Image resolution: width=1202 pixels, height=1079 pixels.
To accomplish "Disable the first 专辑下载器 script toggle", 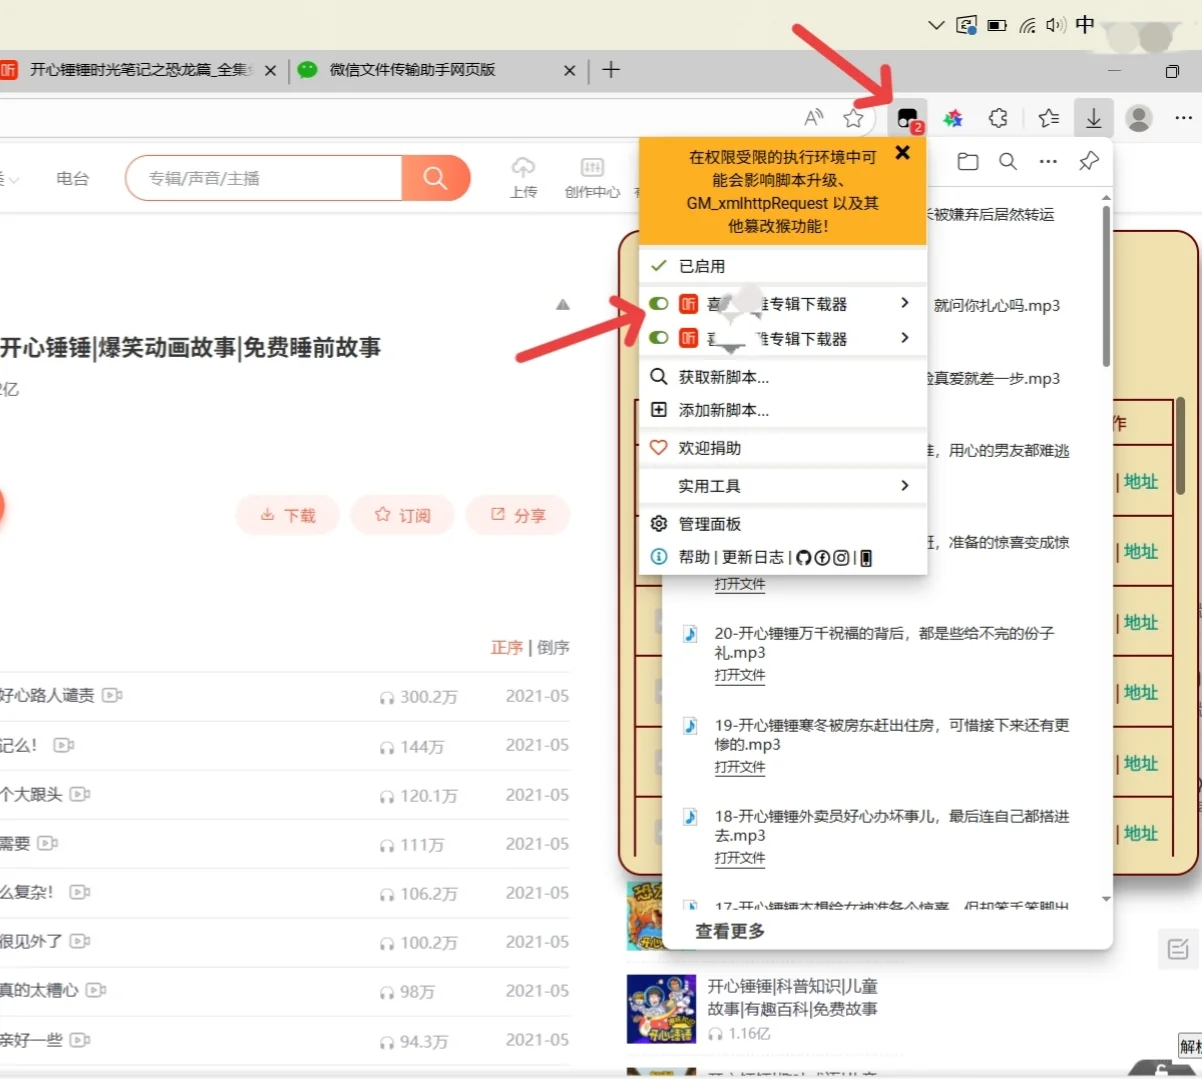I will coord(658,303).
